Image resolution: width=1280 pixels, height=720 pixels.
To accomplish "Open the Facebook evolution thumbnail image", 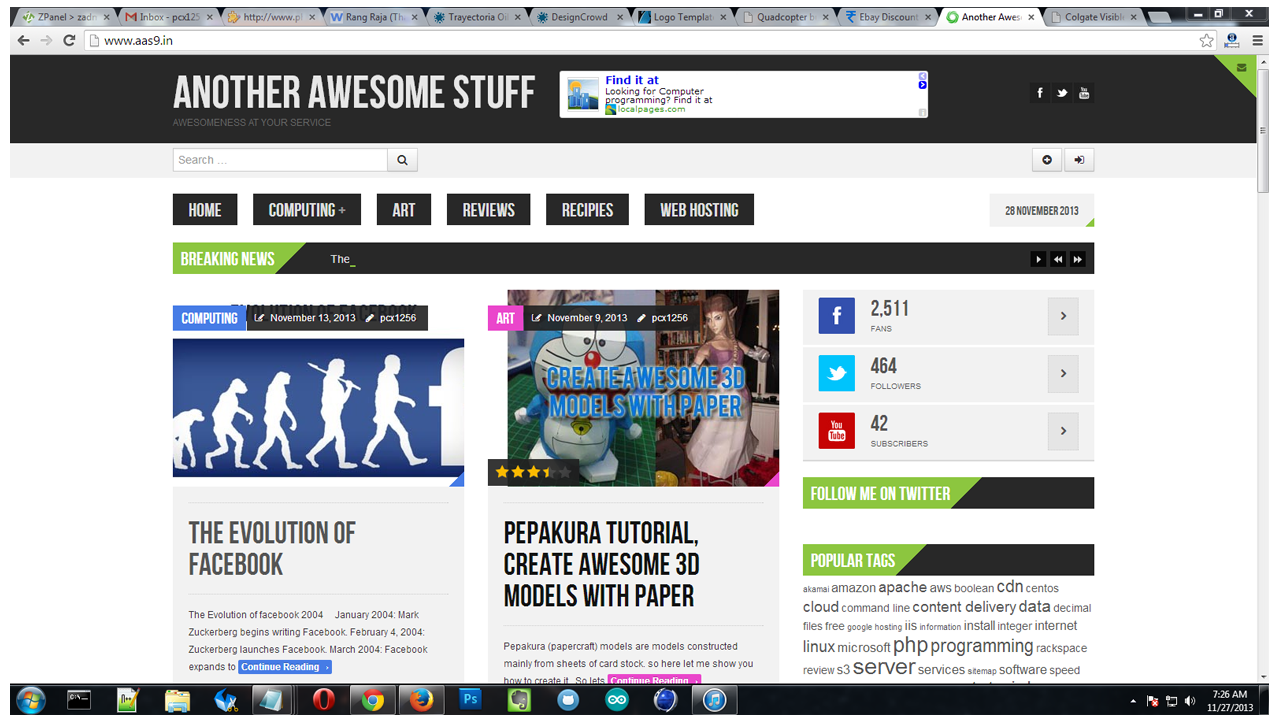I will pos(318,407).
